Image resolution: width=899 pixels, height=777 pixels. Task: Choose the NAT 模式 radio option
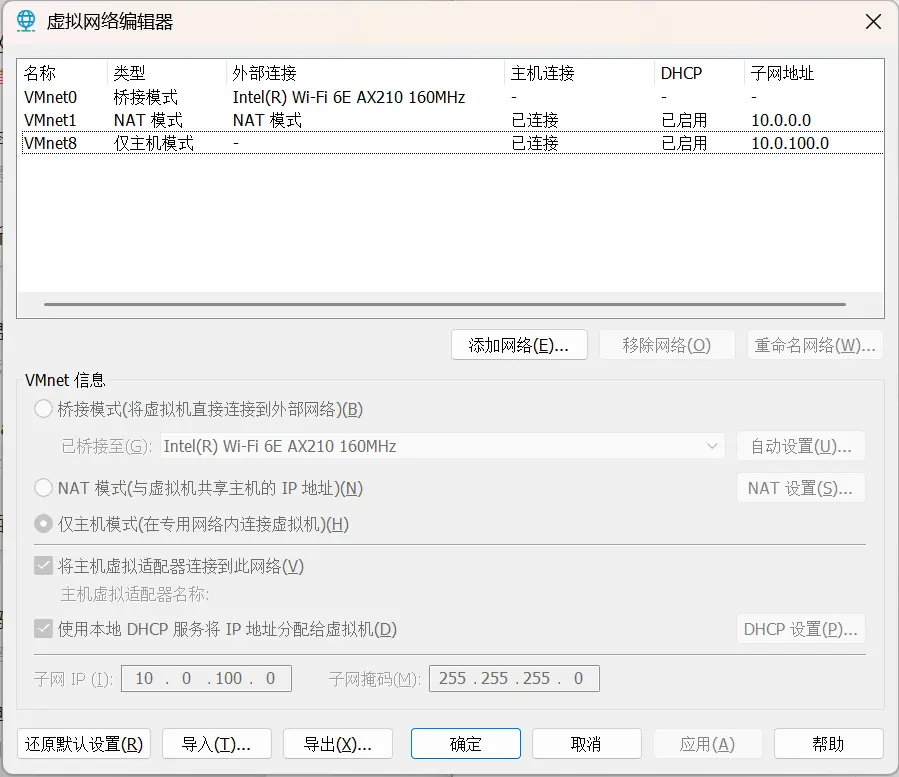(x=44, y=488)
